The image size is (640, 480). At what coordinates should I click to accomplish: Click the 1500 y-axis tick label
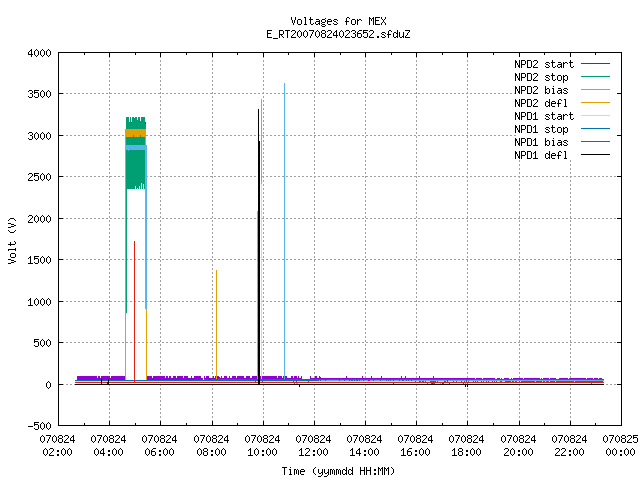point(39,260)
